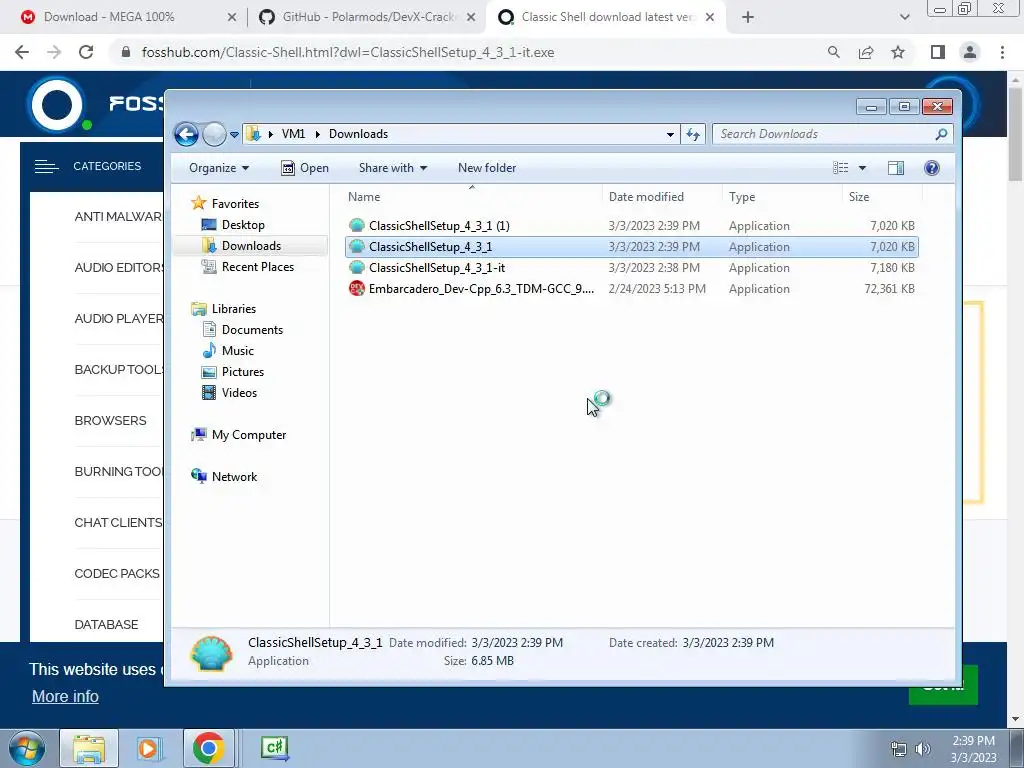Open the Organize menu
The image size is (1024, 768).
click(219, 168)
